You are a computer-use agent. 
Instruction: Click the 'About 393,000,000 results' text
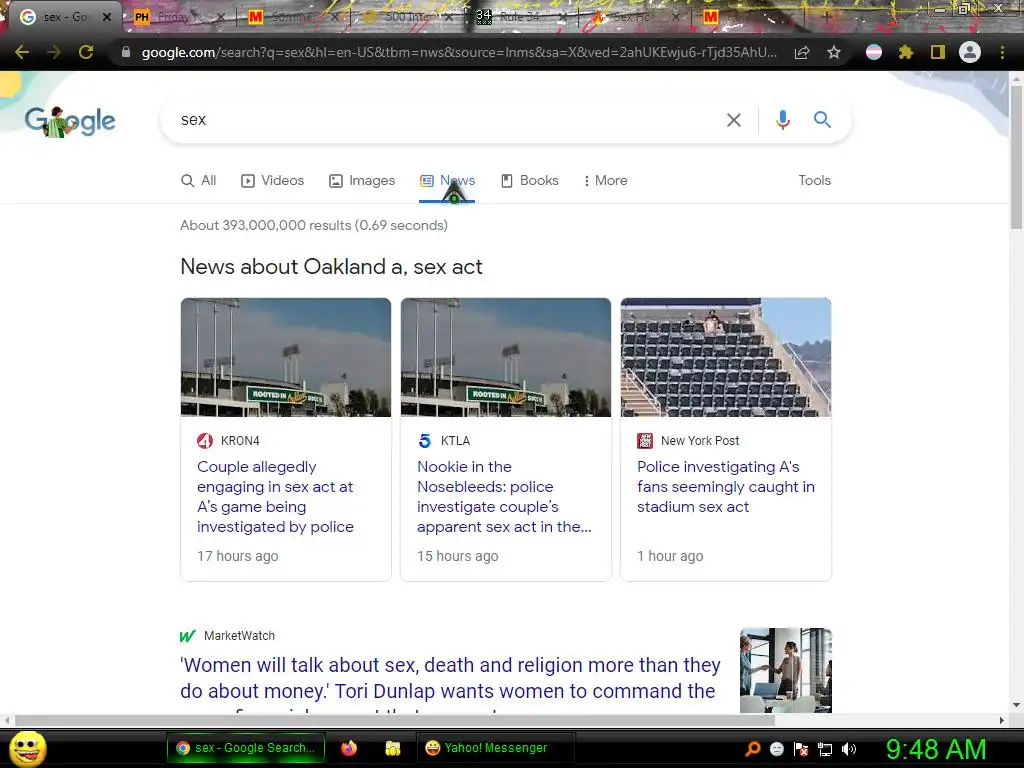coord(314,225)
